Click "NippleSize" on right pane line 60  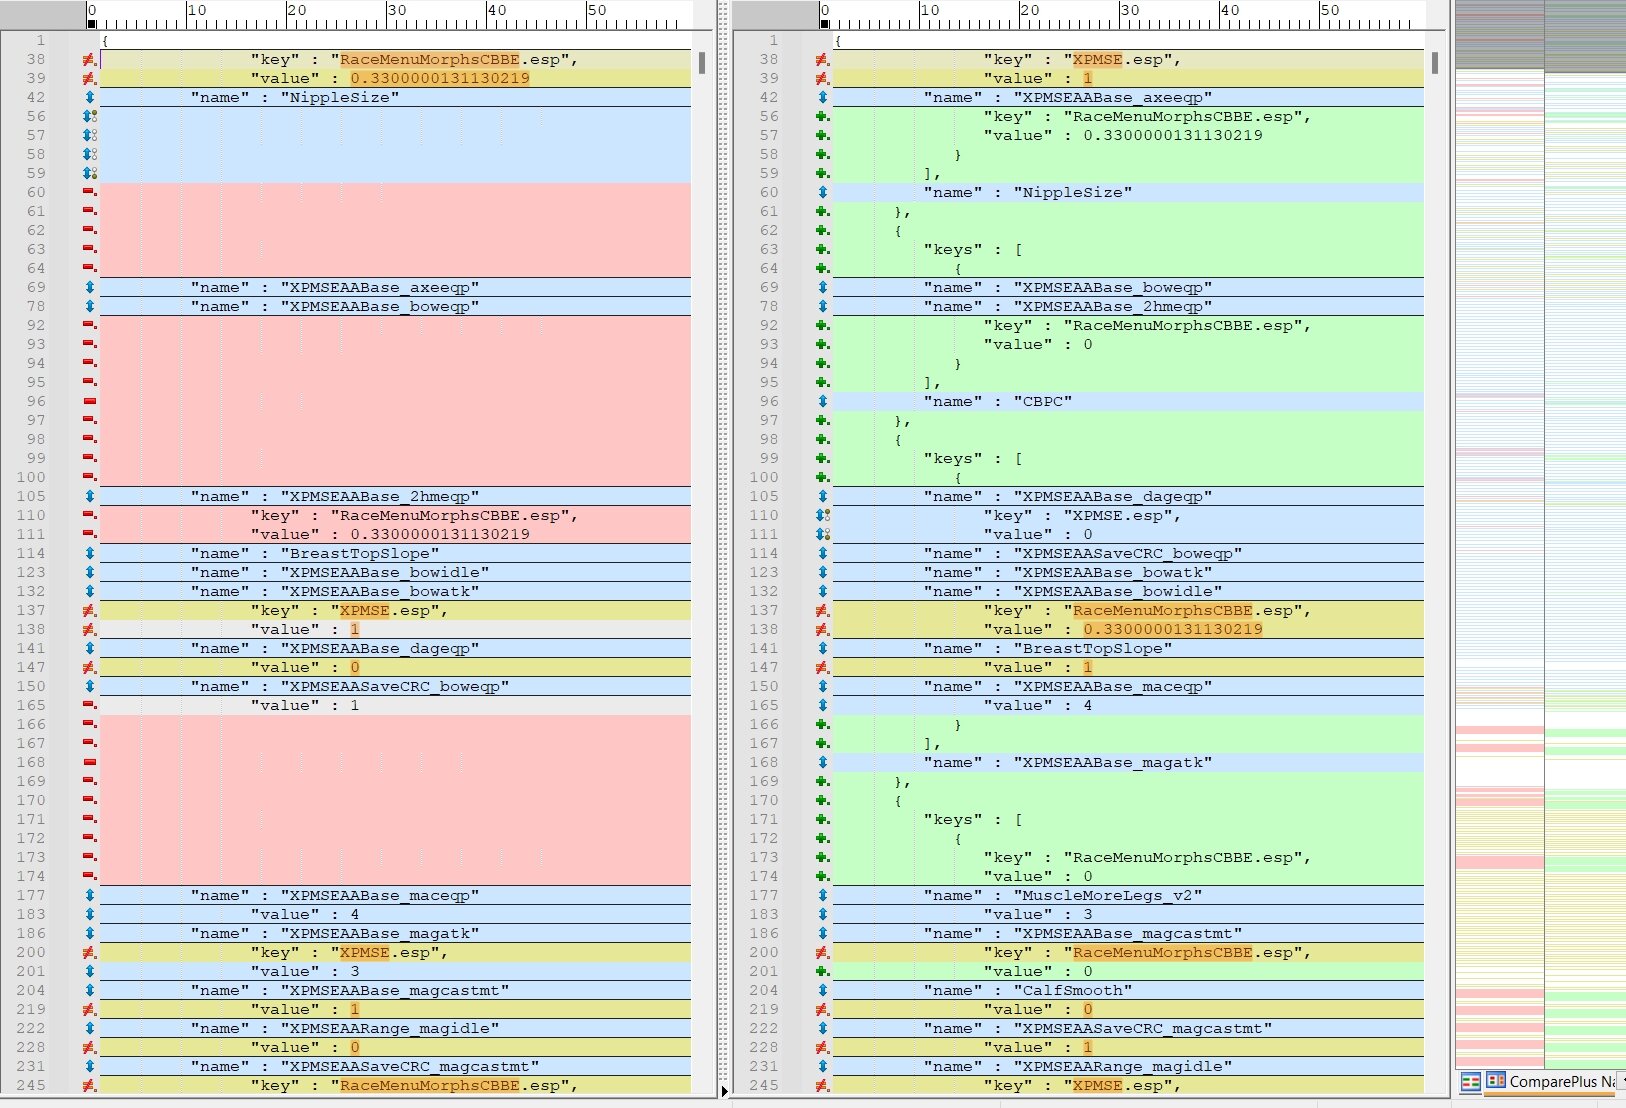[x=1073, y=193]
